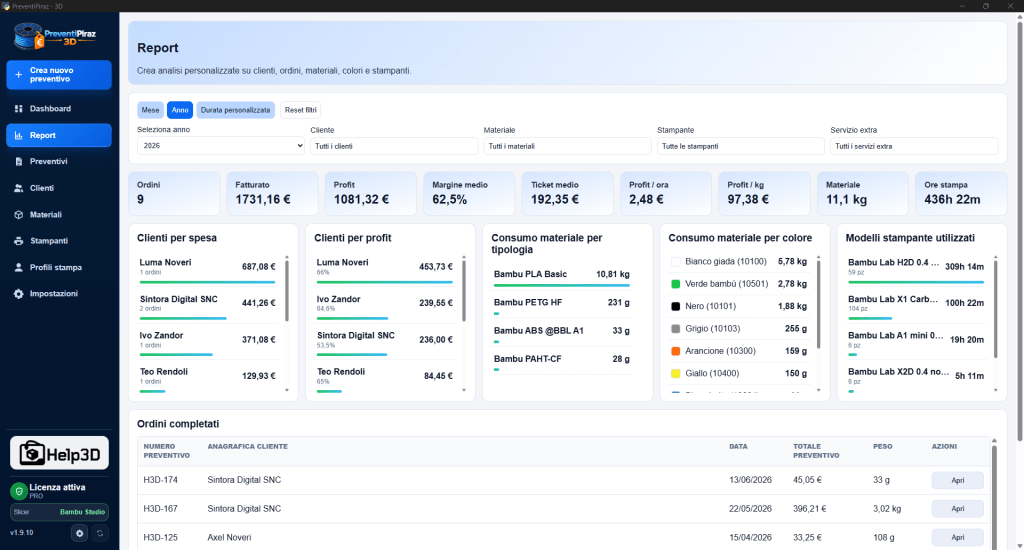1024x550 pixels.
Task: Click the Verde bambù green color swatch
Action: [676, 283]
